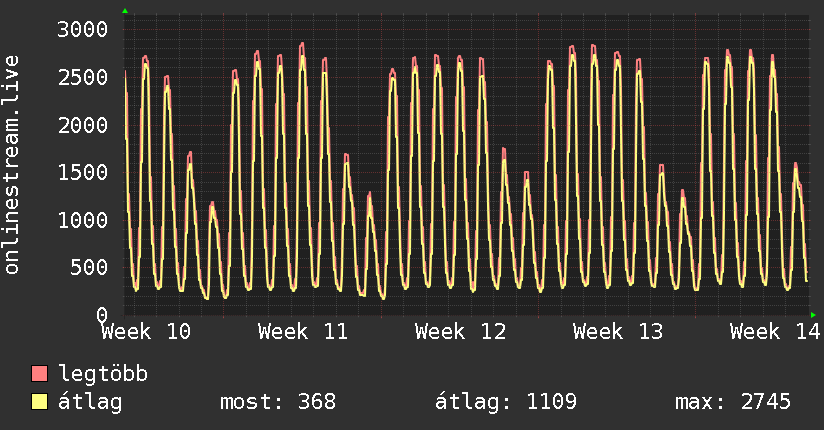Click the Week 11 axis label

coord(303,332)
